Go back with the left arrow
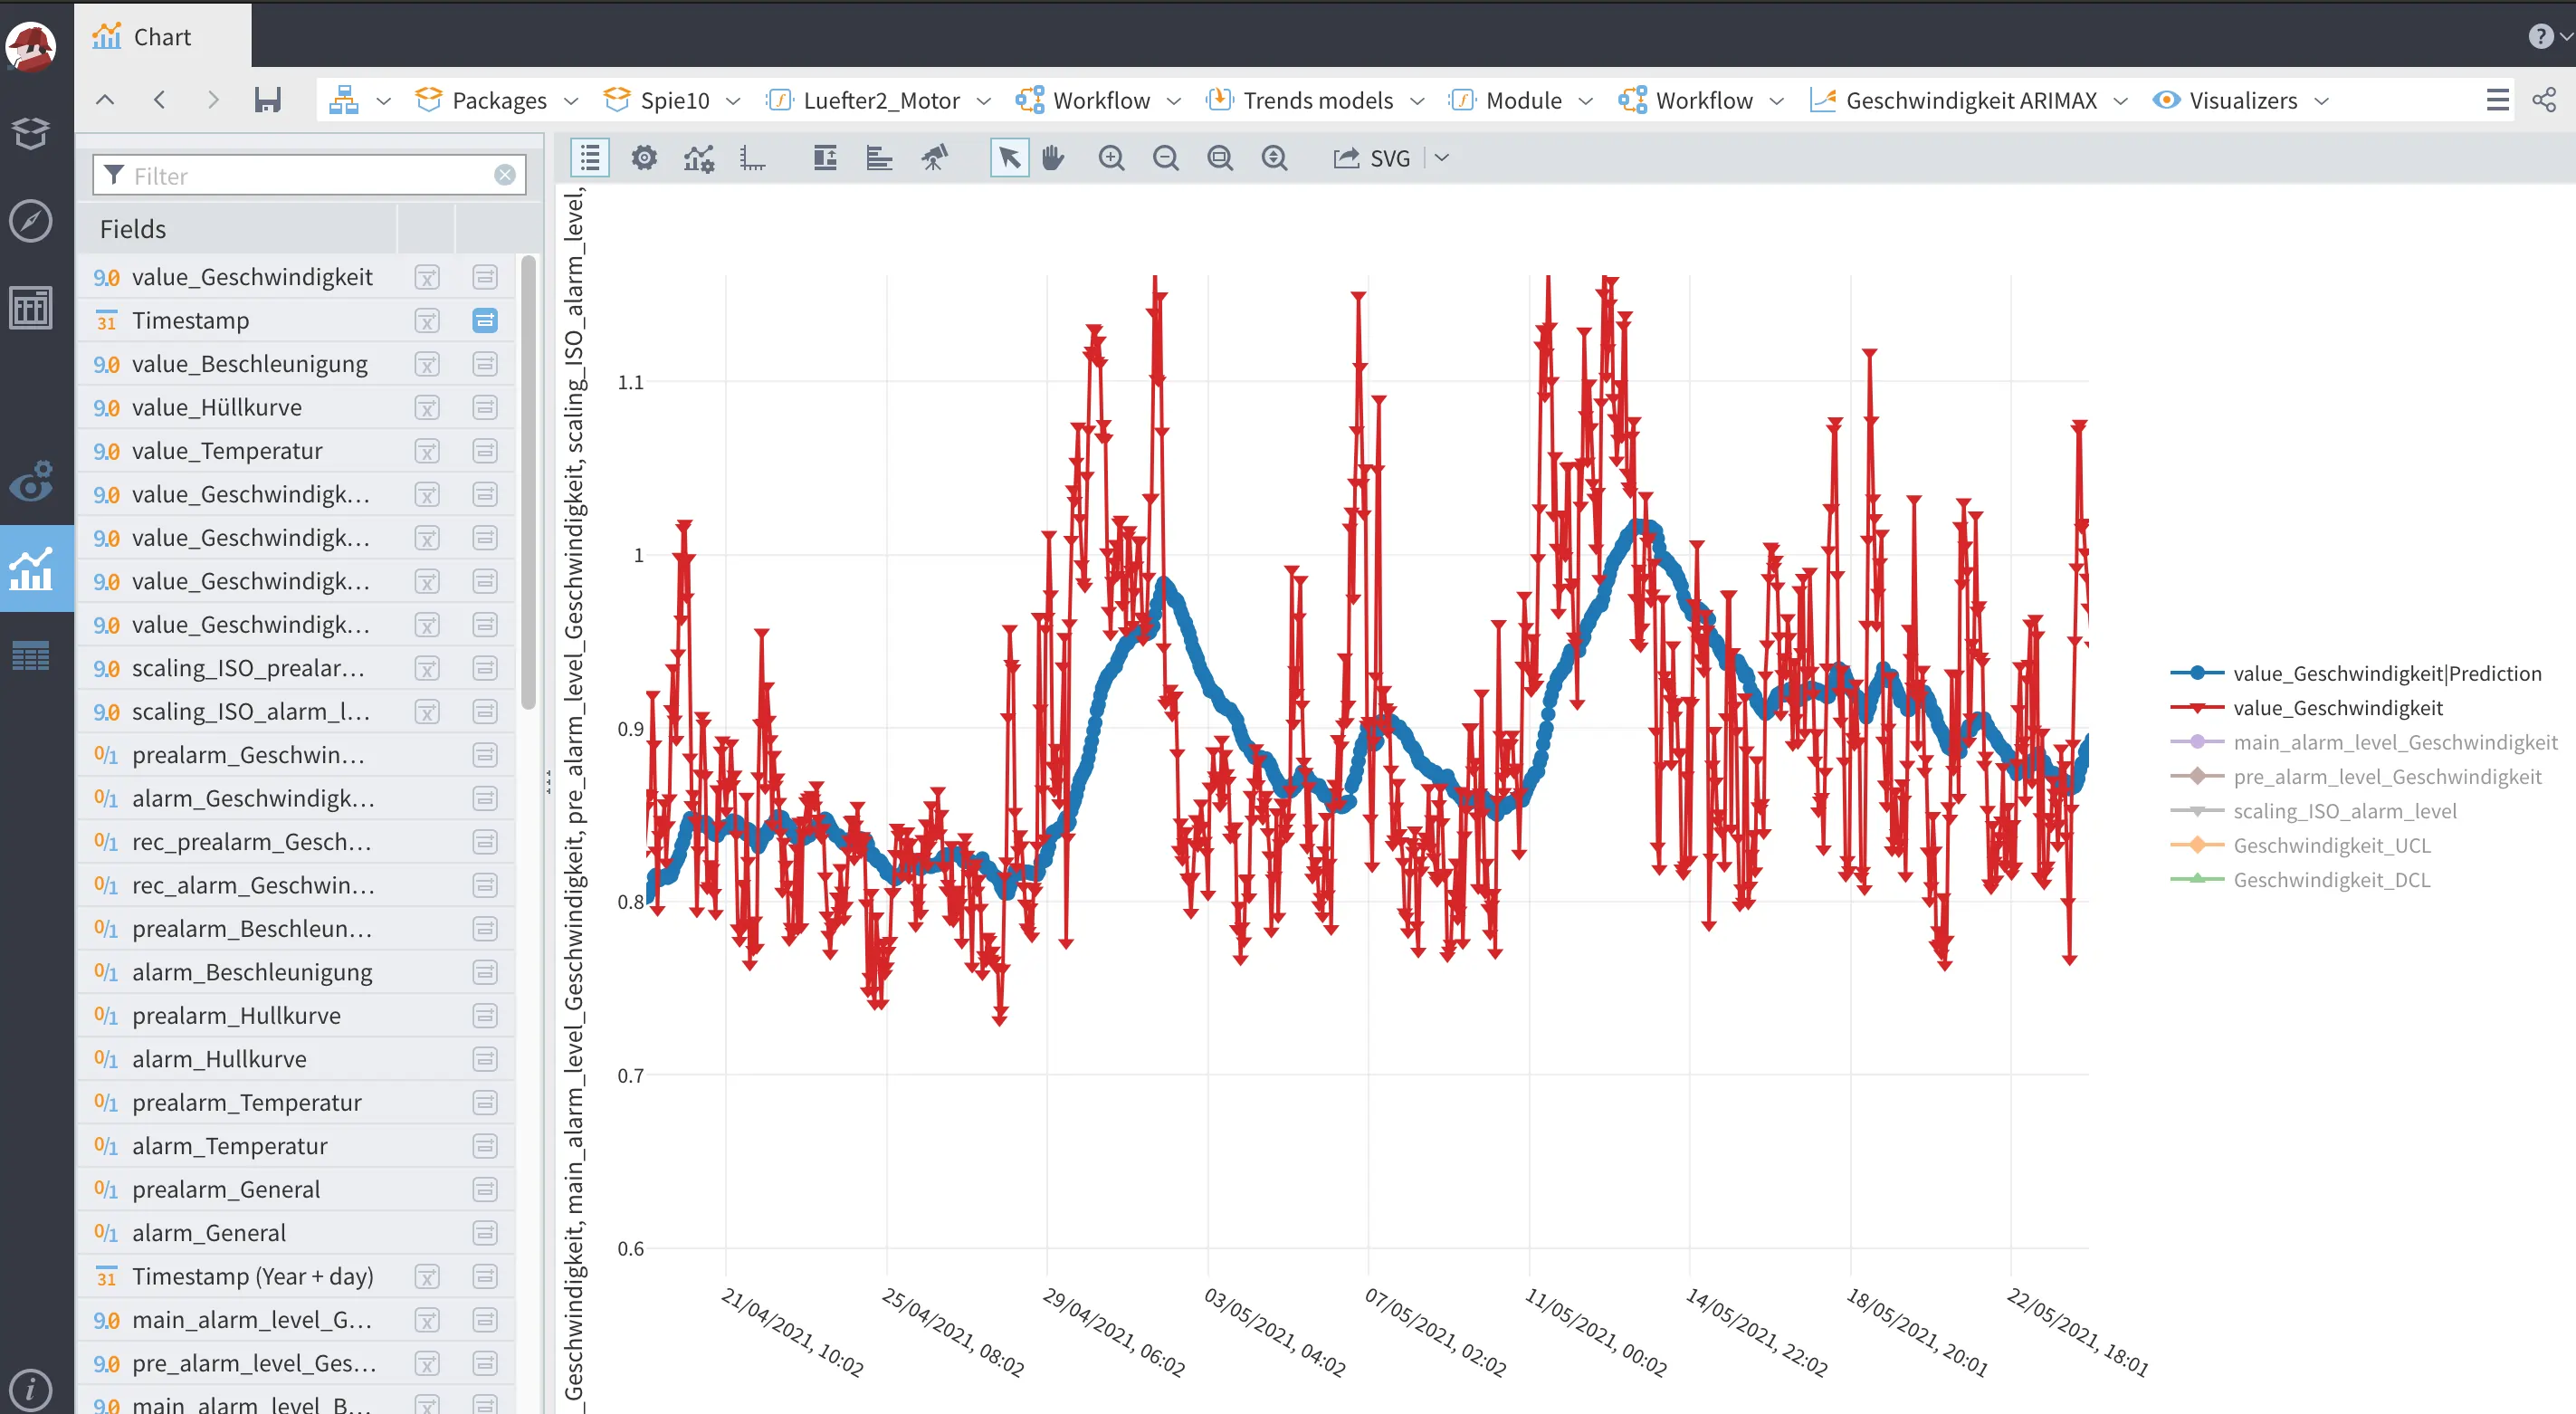 [x=159, y=99]
